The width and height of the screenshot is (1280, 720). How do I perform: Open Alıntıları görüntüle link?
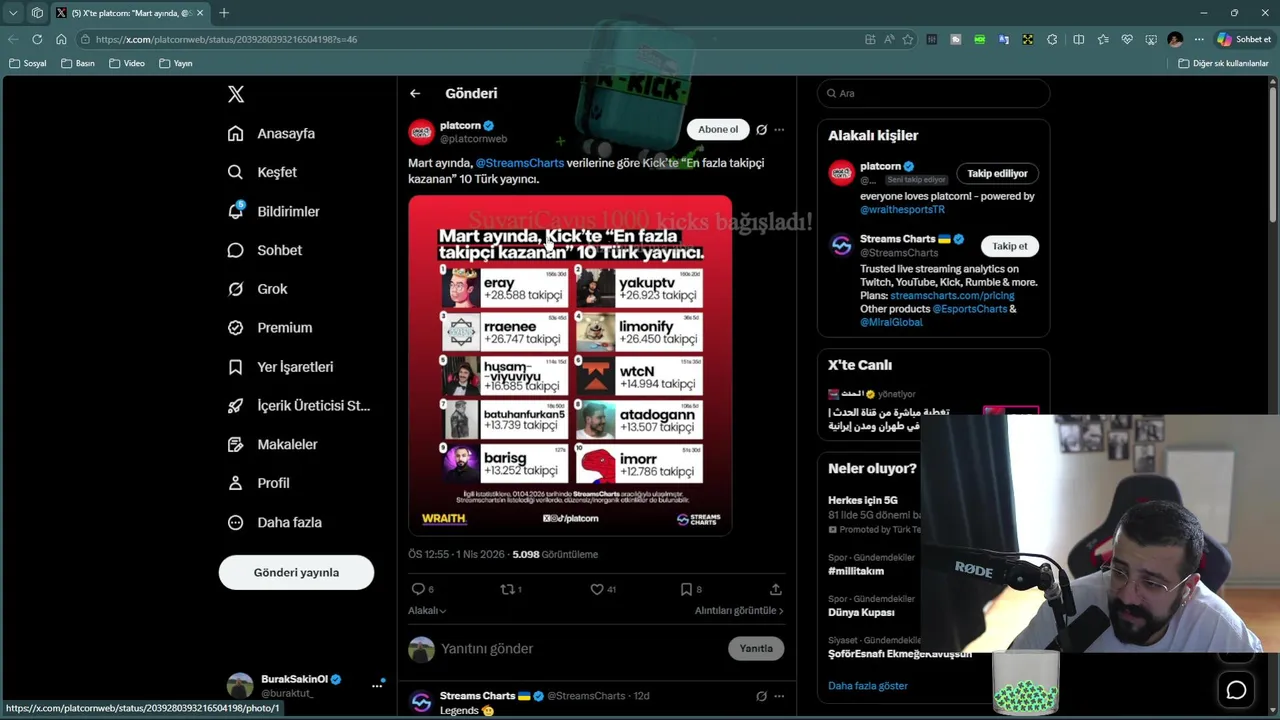[x=739, y=610]
